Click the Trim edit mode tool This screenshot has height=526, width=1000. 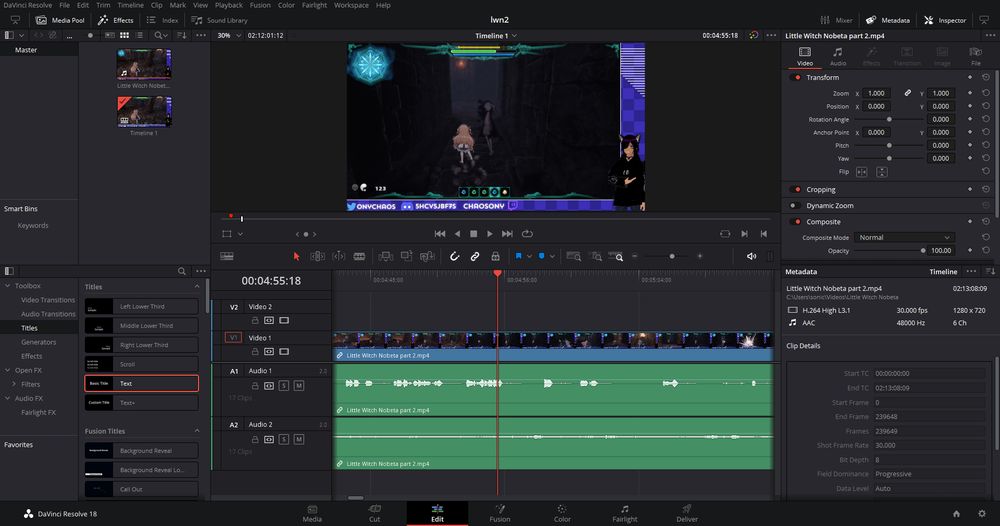pos(318,257)
